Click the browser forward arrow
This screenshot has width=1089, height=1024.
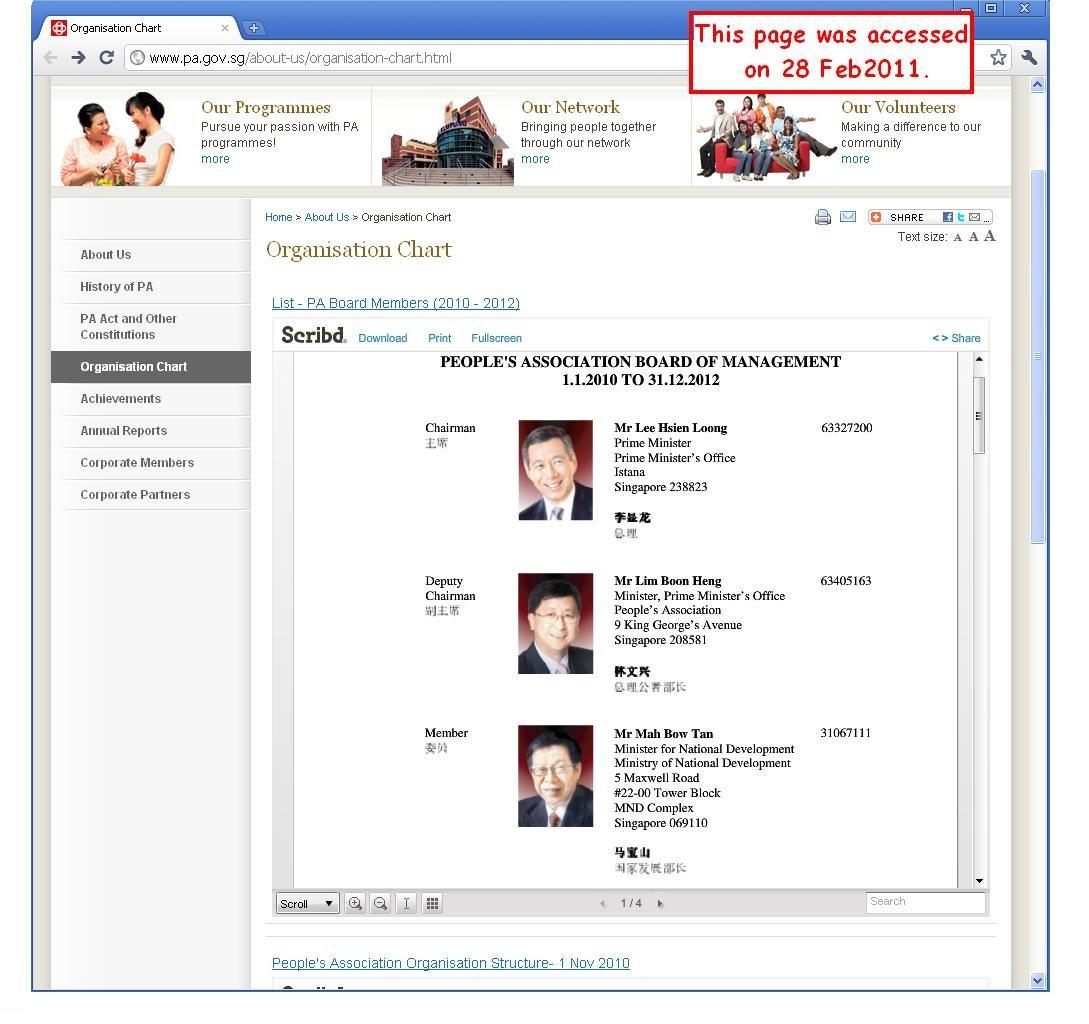tap(78, 58)
